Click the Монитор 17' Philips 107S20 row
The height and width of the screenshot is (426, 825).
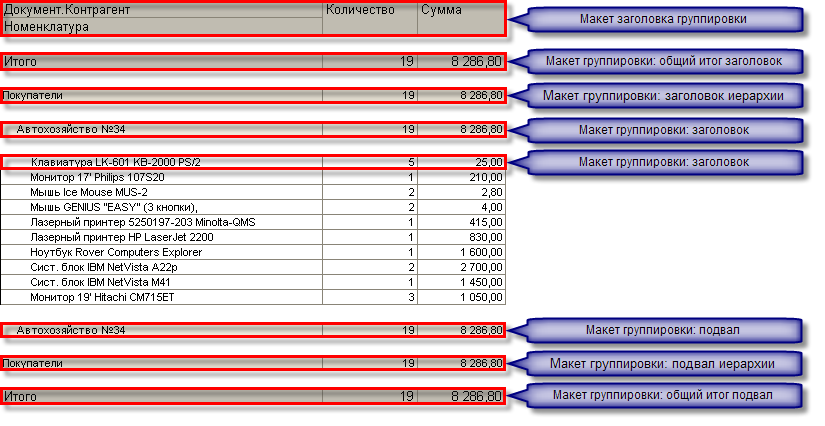pos(96,177)
